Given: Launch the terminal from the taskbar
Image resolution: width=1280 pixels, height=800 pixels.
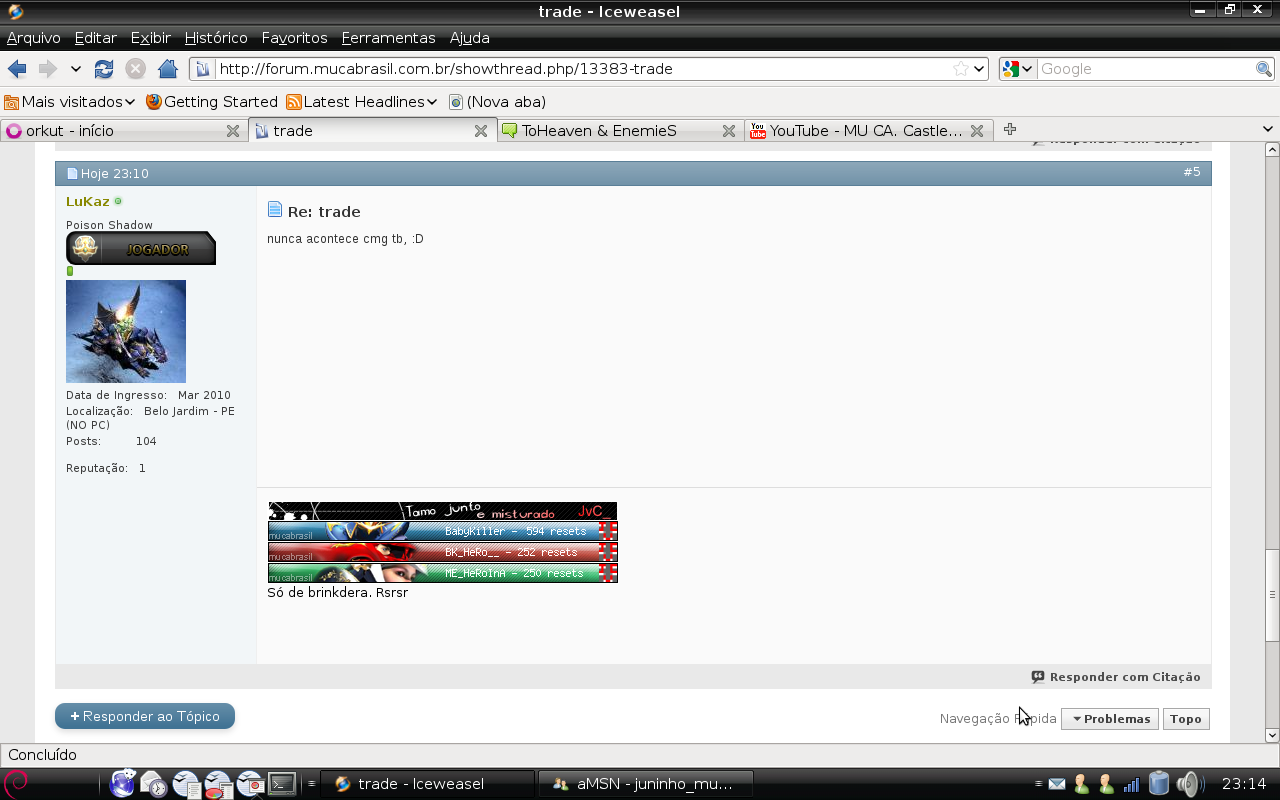Looking at the screenshot, I should pos(283,784).
